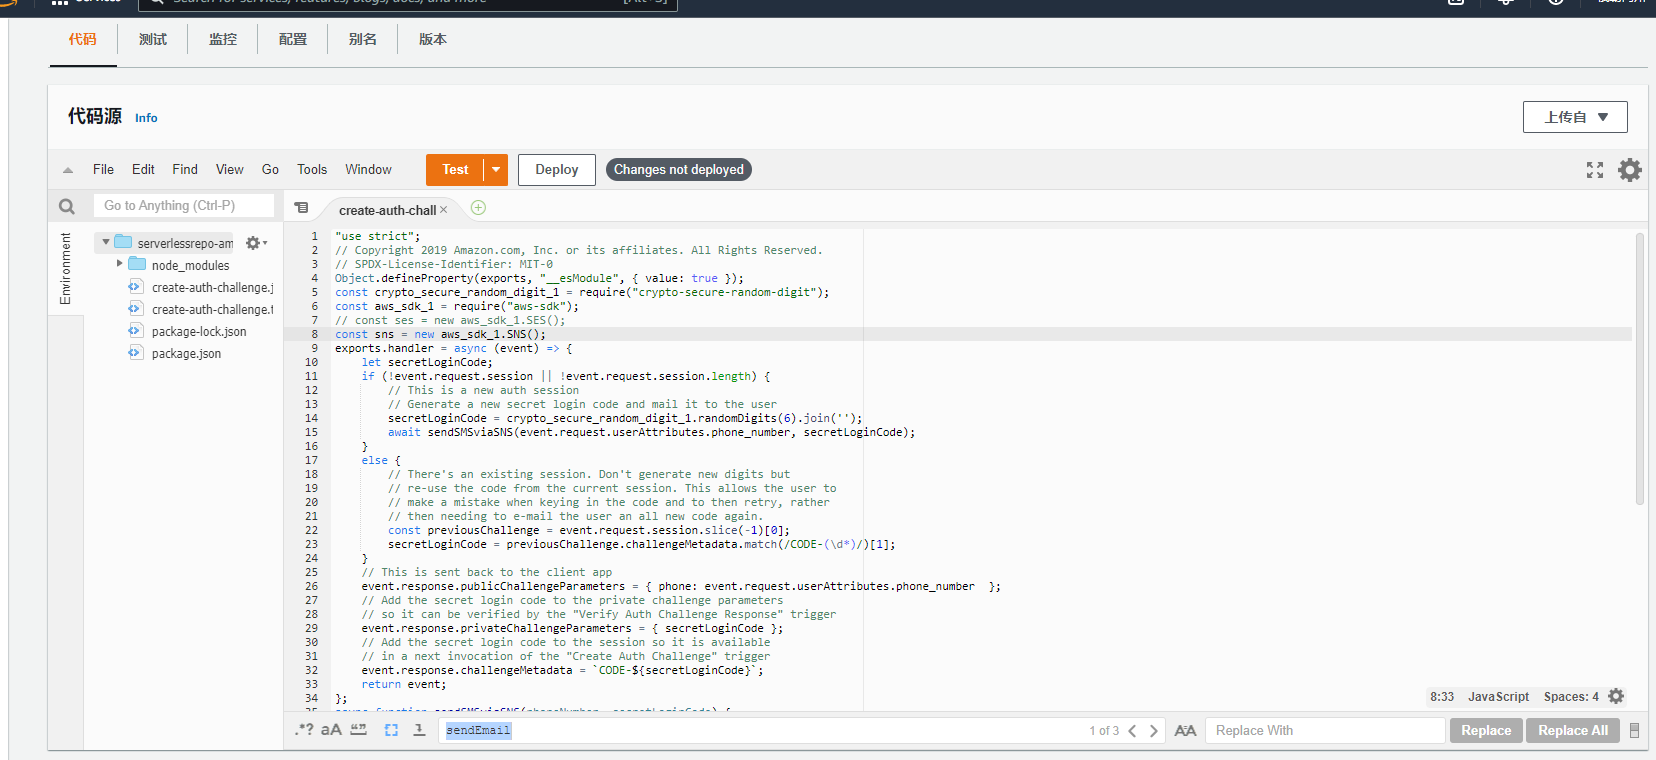The image size is (1656, 760).
Task: Go to previous search match arrow
Action: 1132,731
